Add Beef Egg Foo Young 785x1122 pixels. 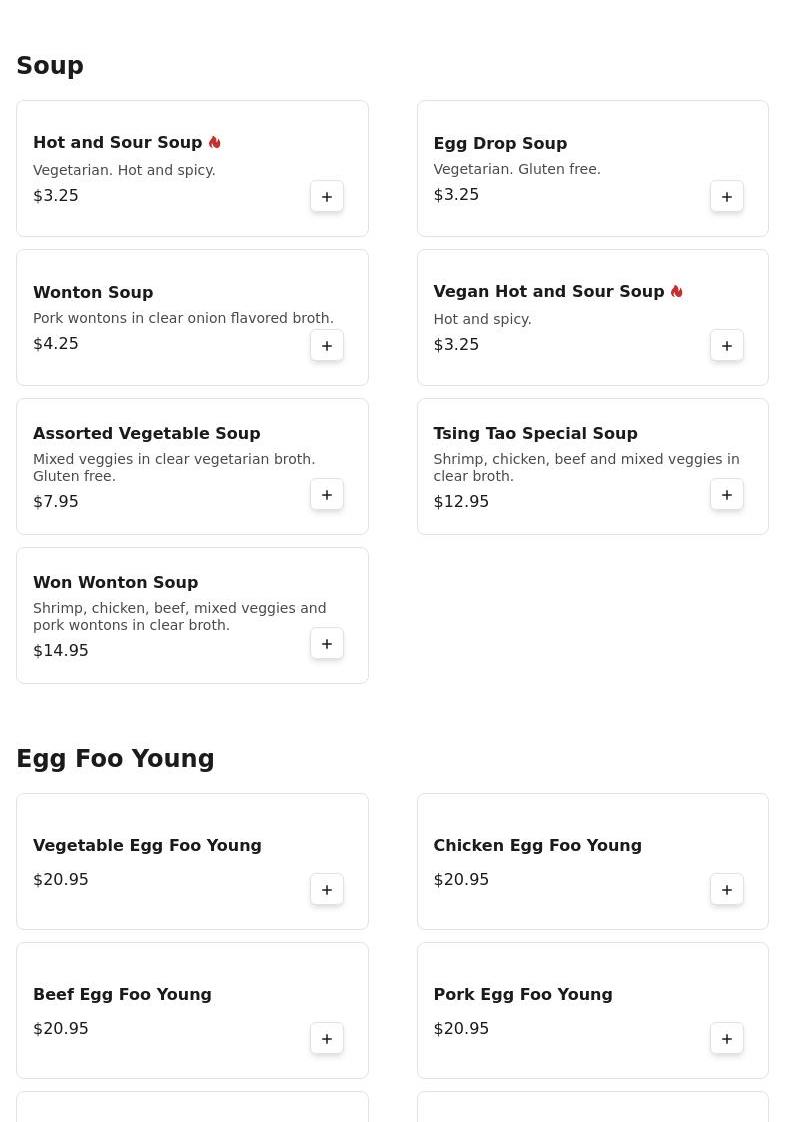pos(327,1039)
